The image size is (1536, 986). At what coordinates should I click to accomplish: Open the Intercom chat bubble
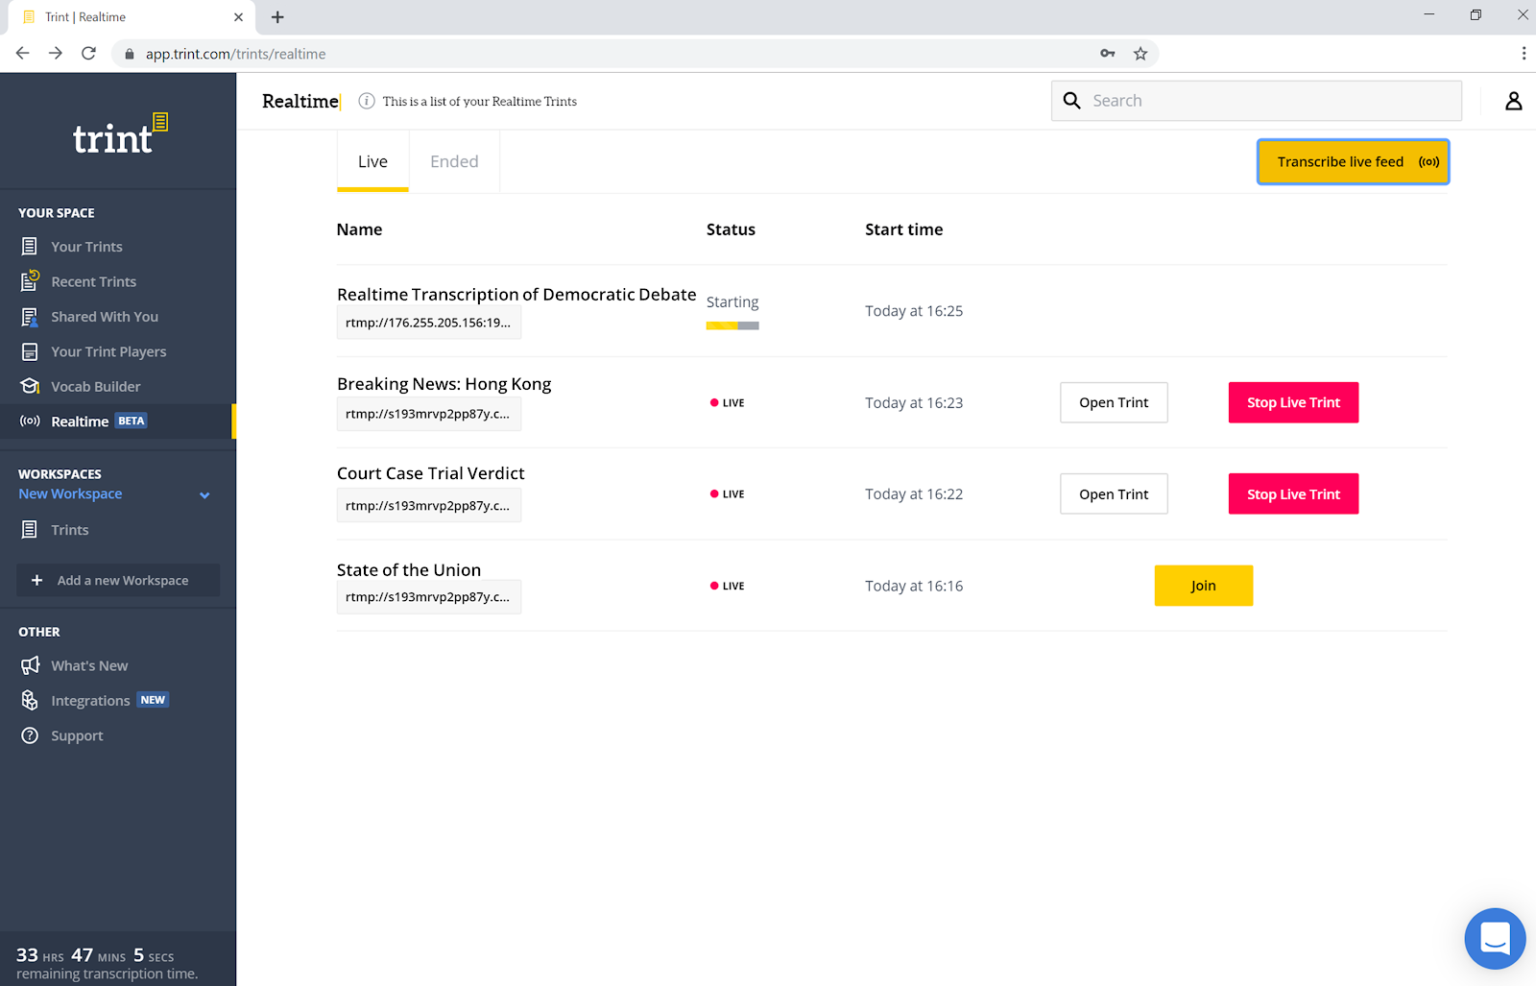coord(1494,938)
